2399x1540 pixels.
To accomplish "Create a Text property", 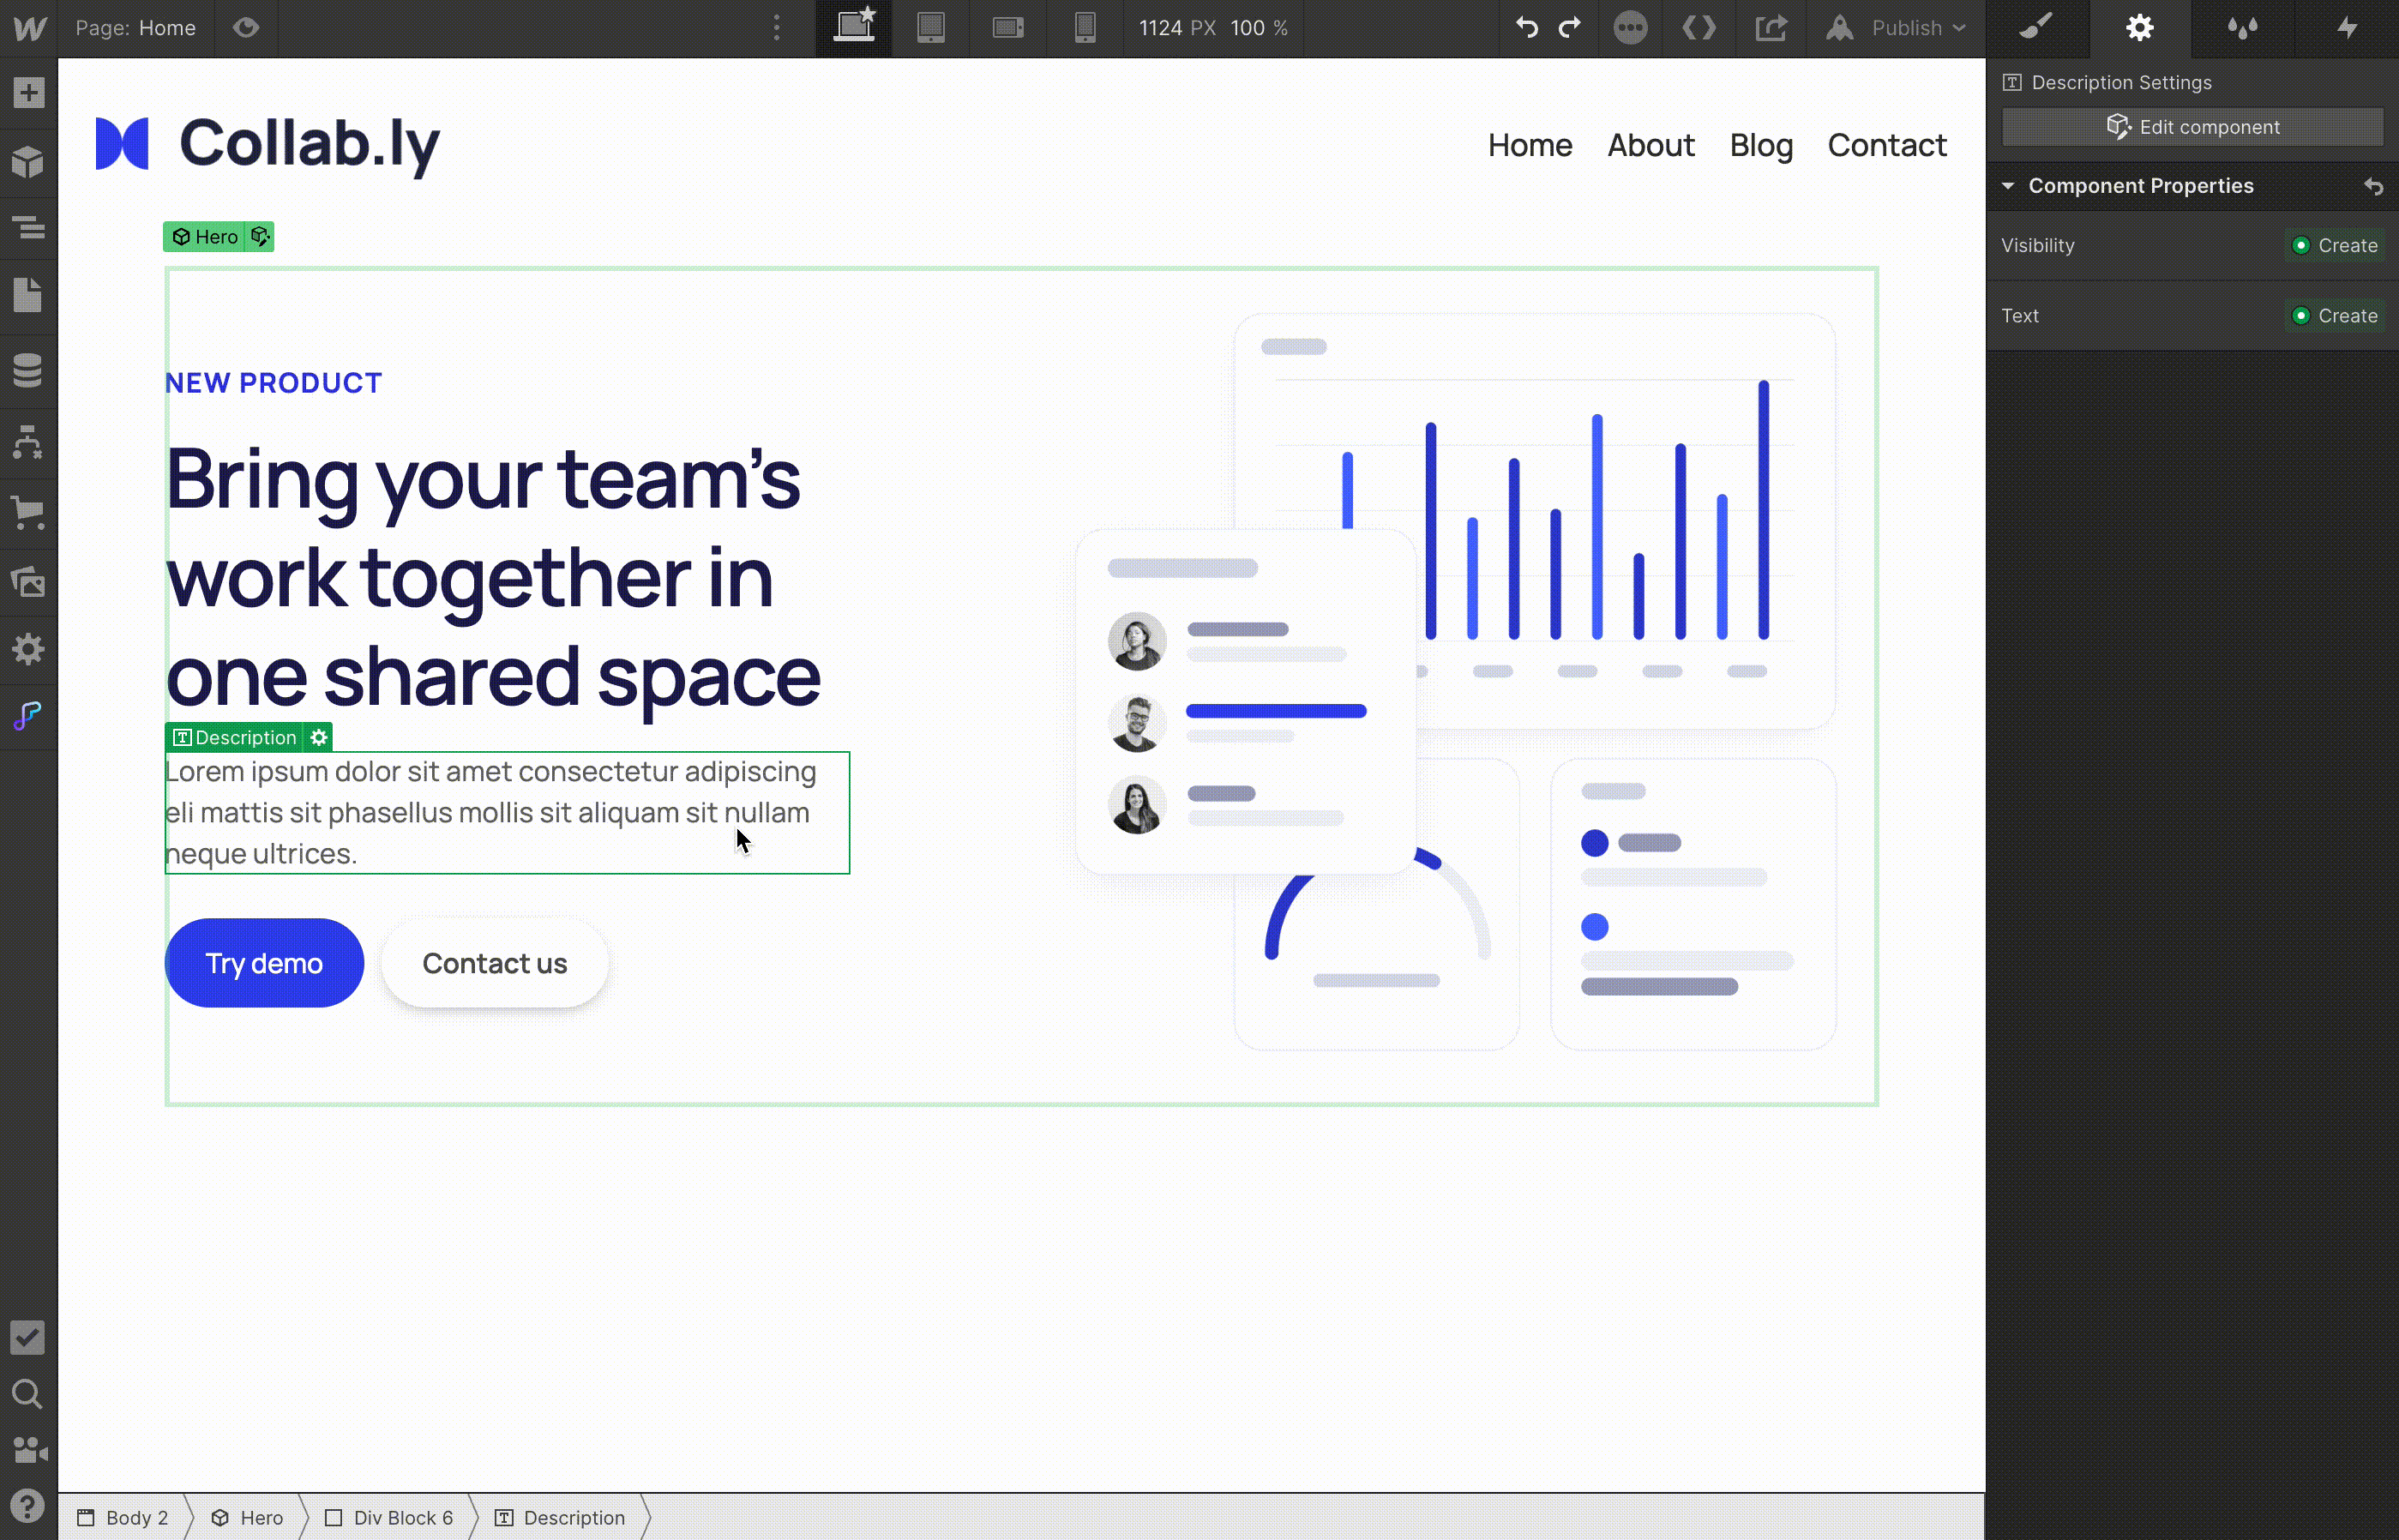I will click(2334, 315).
